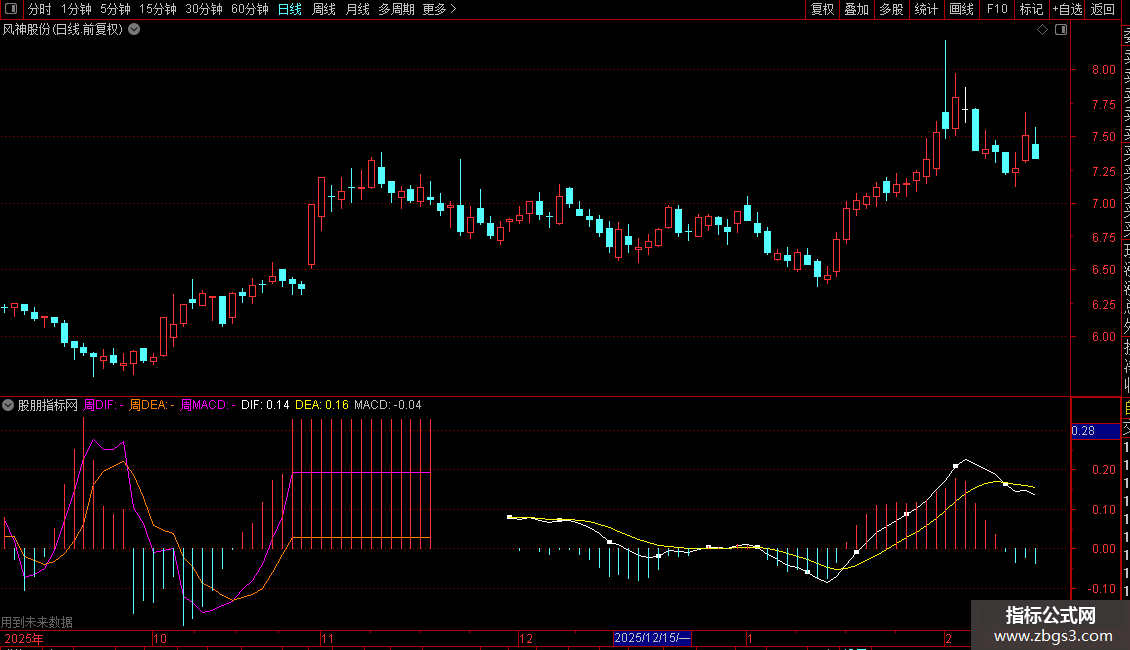The width and height of the screenshot is (1130, 650).
Task: Open the 多周期 multi-period view
Action: [x=396, y=9]
